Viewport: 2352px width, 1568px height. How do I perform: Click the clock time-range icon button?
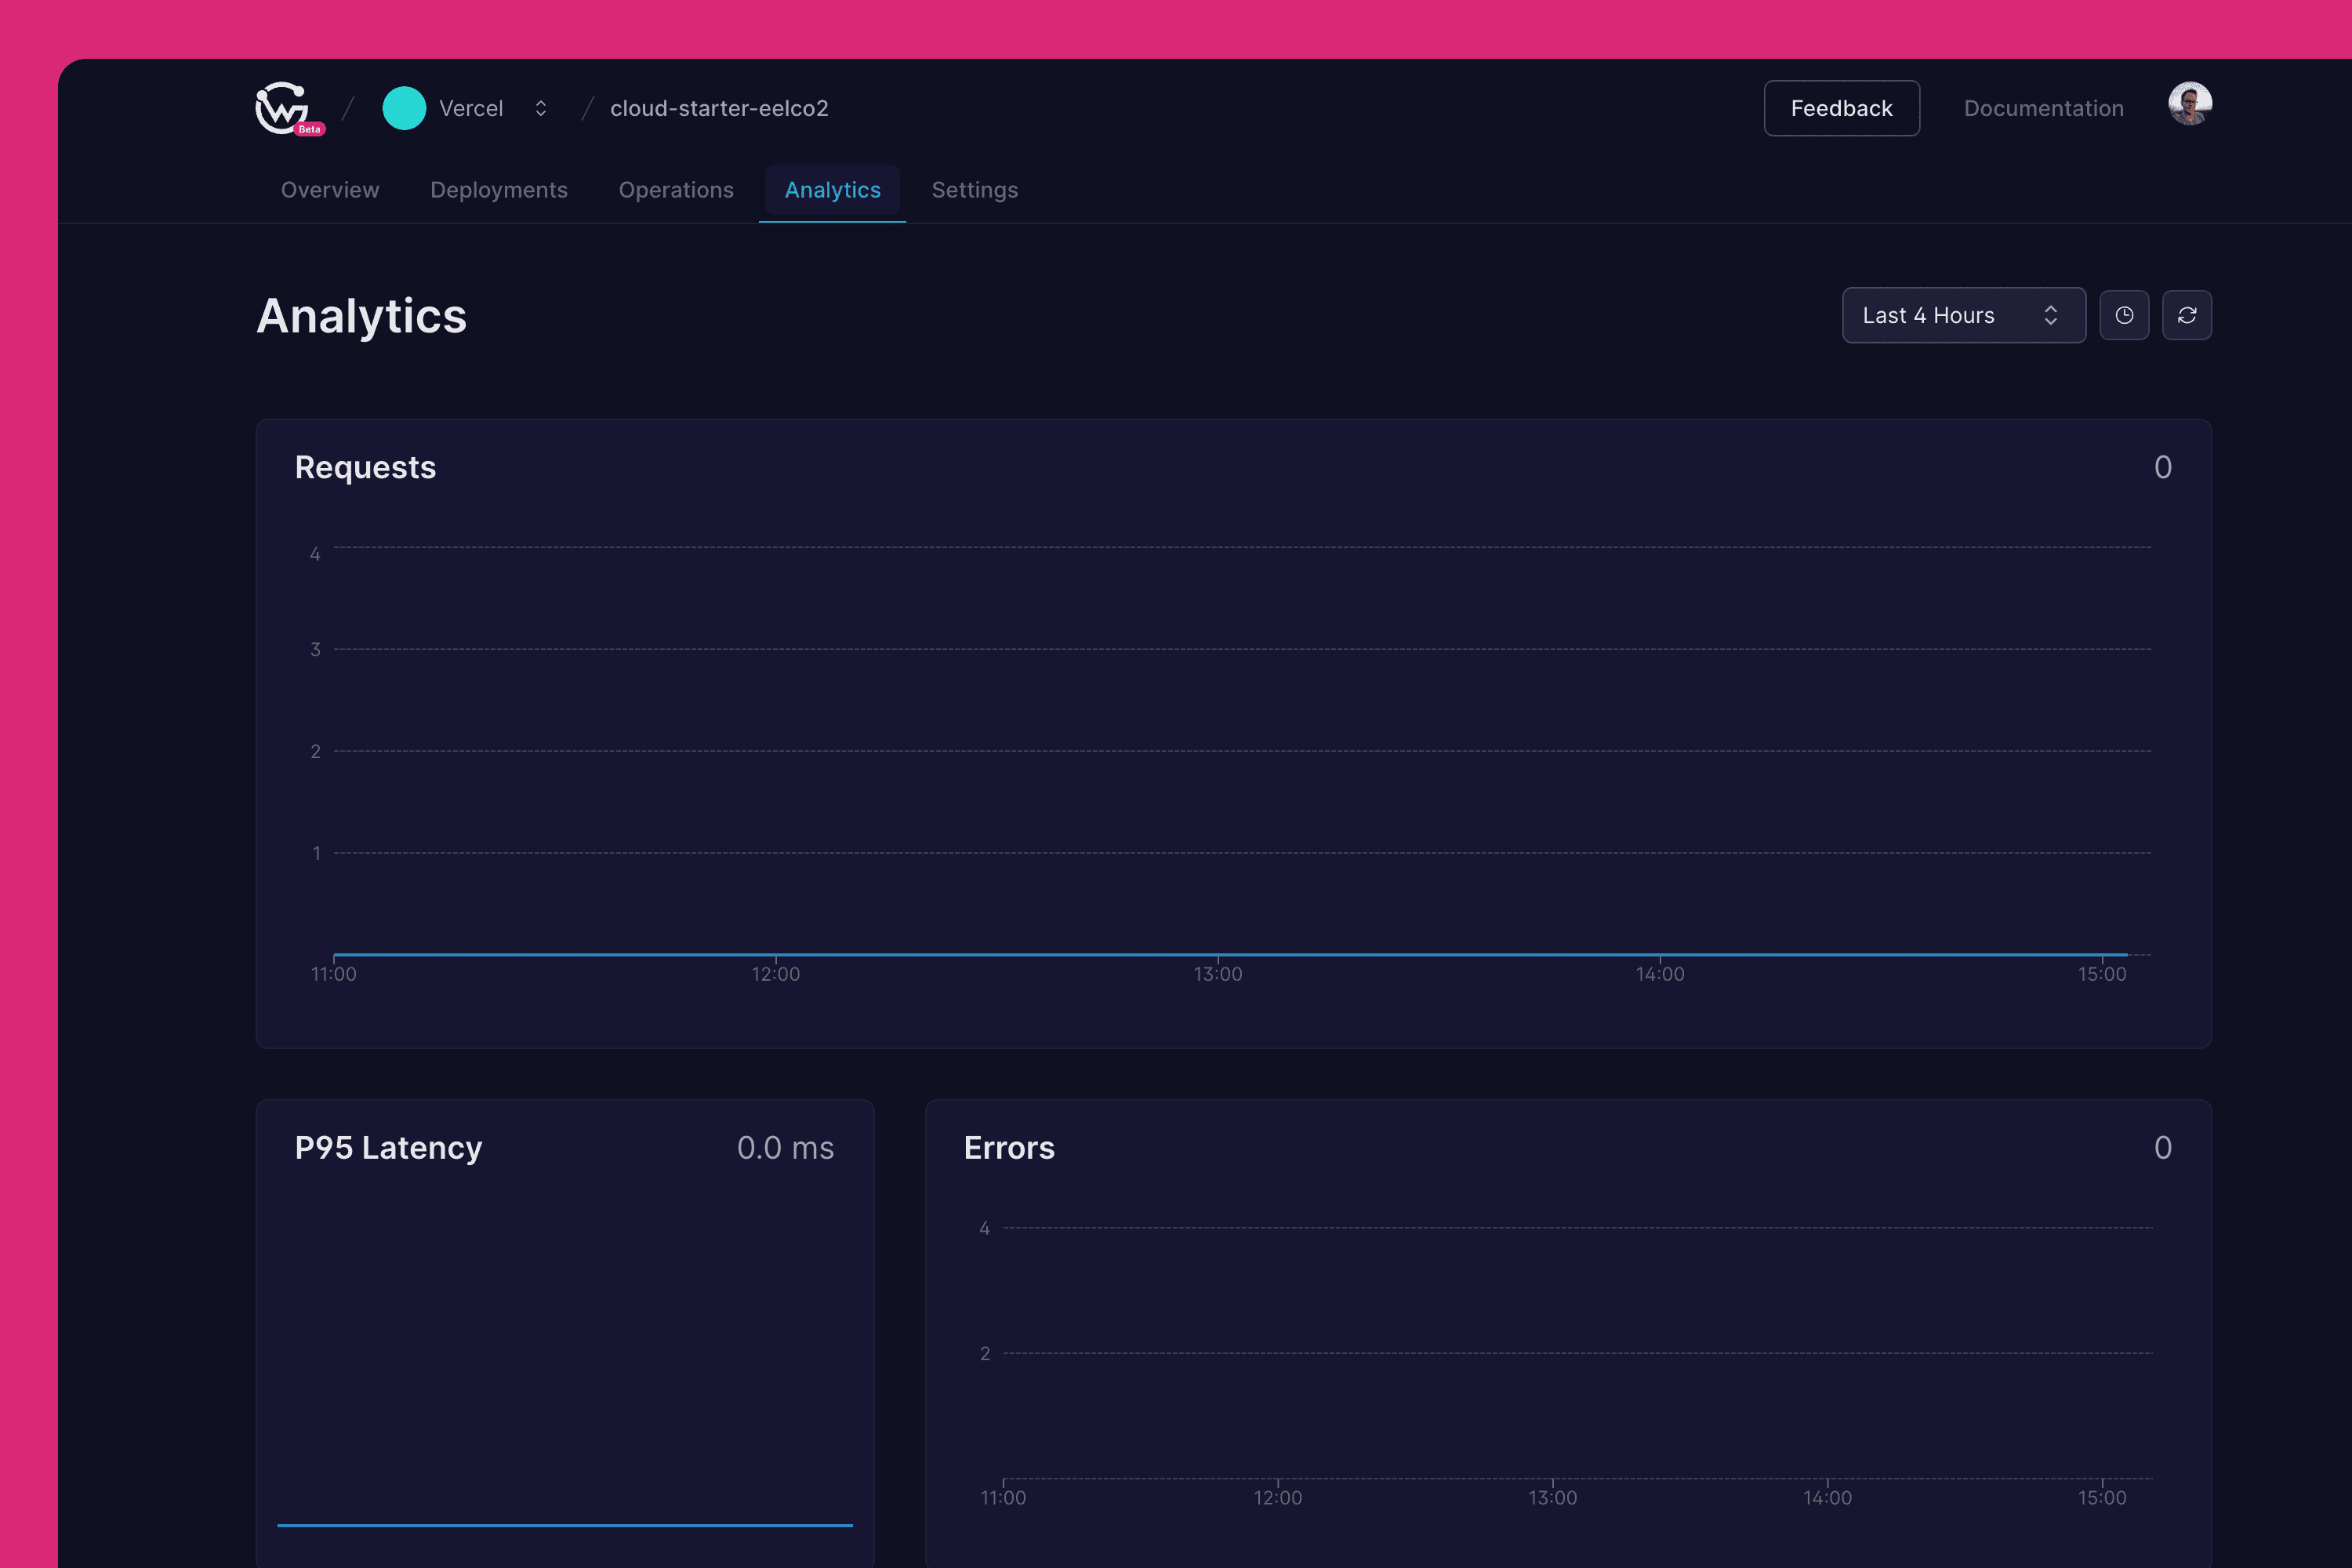pos(2124,316)
